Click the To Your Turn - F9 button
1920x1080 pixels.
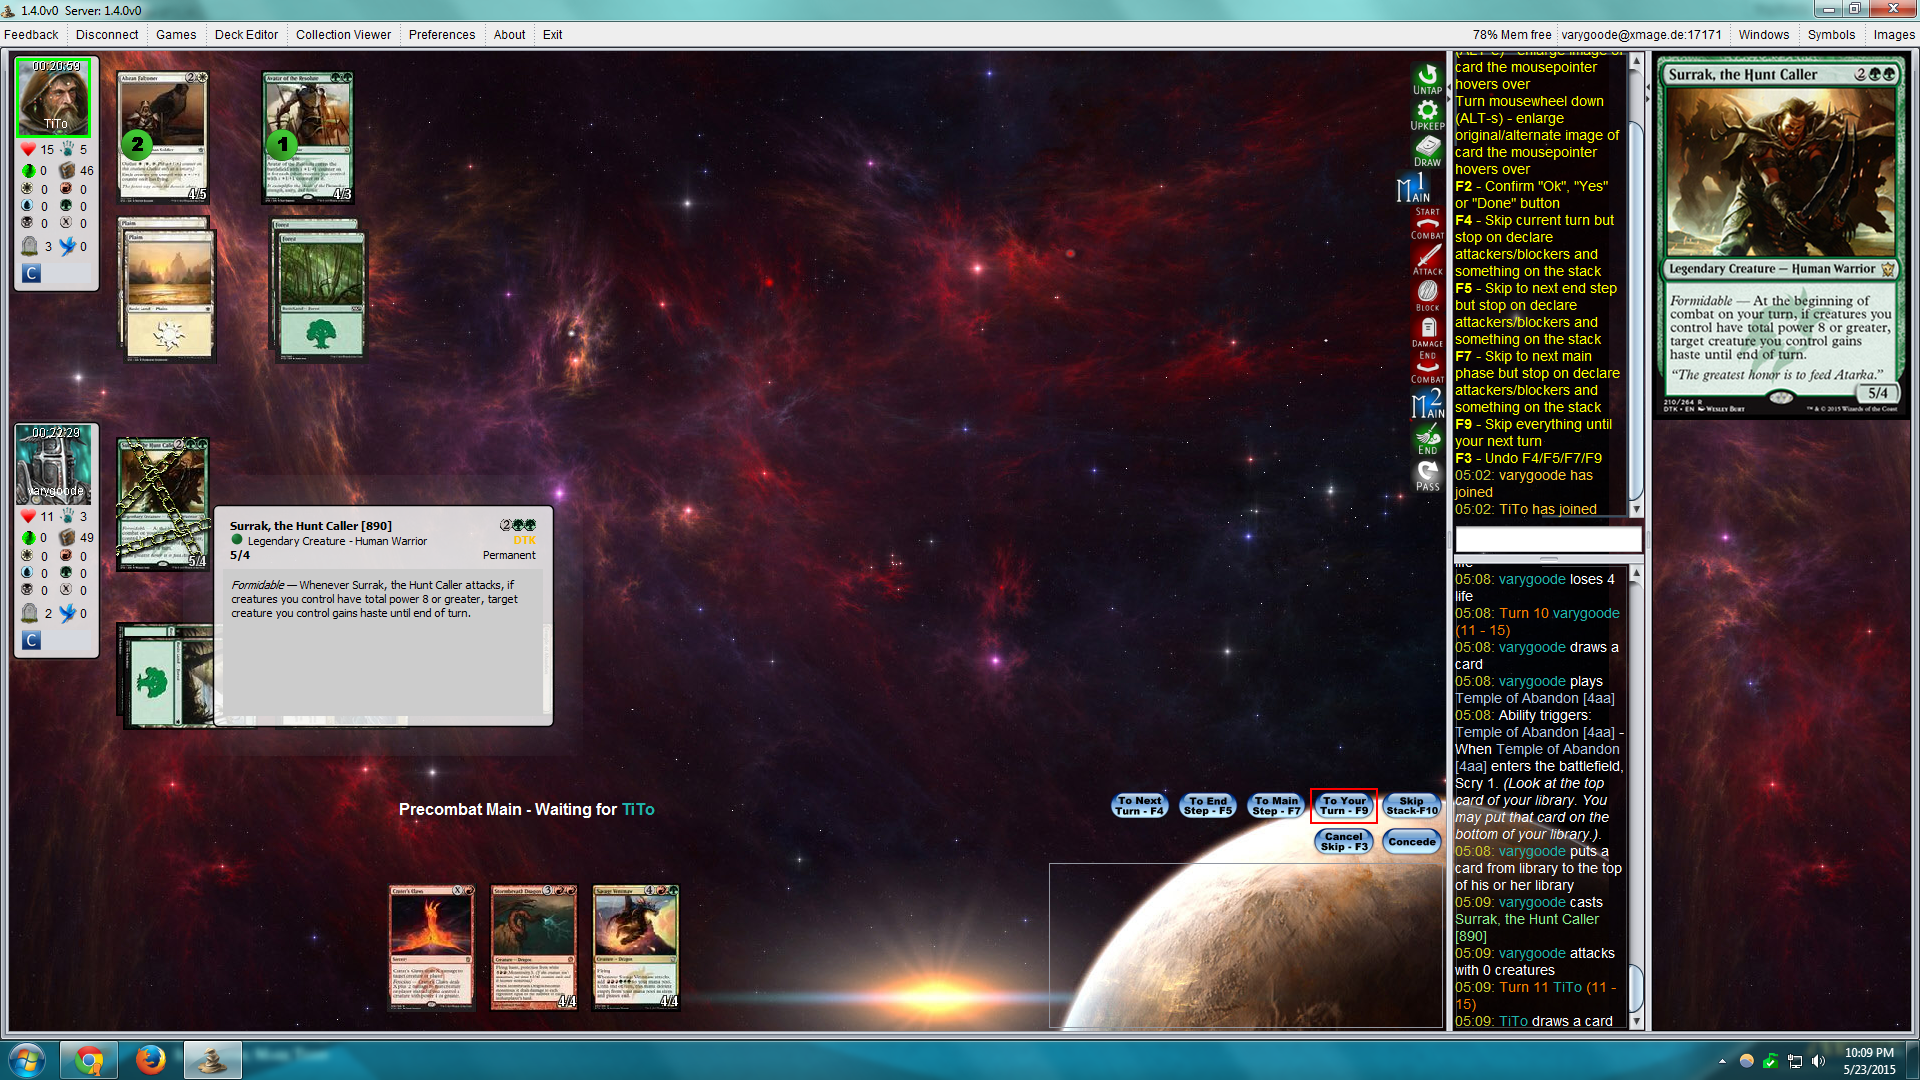1344,805
